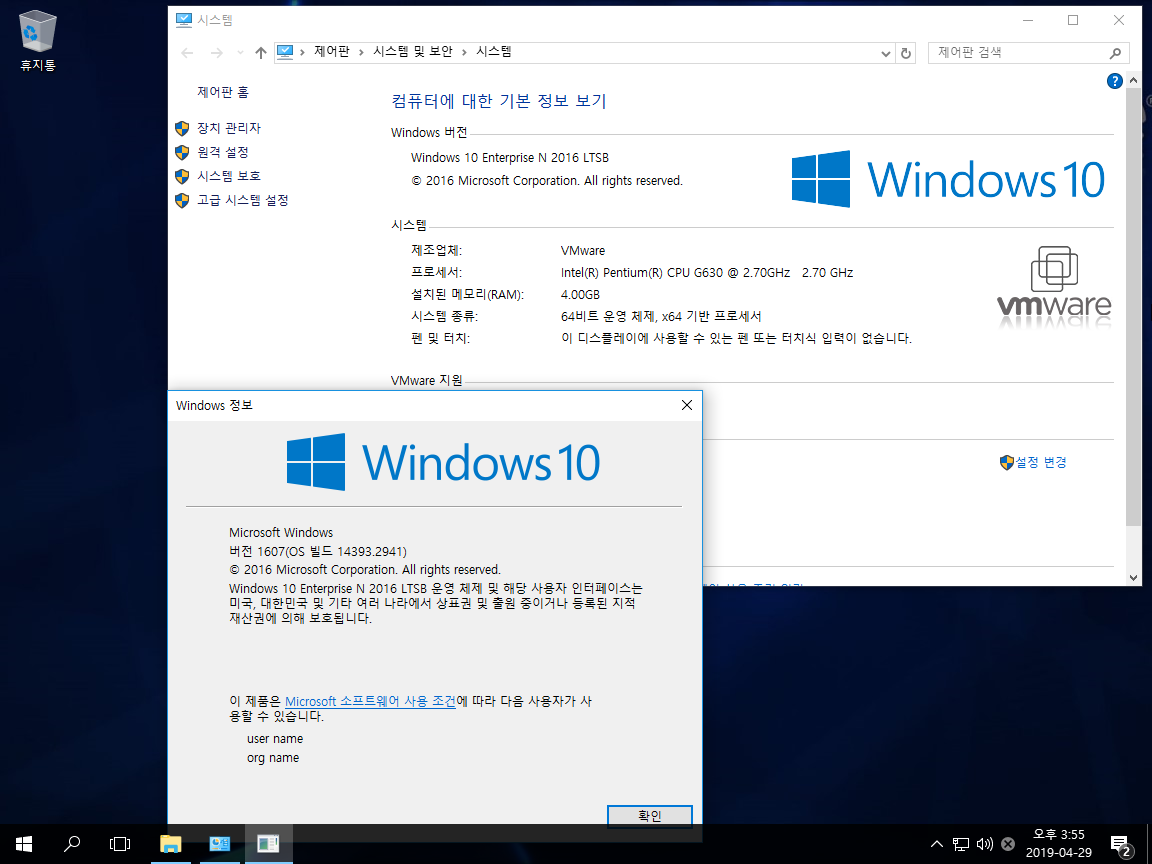
Task: Click the forward navigation arrow
Action: 216,53
